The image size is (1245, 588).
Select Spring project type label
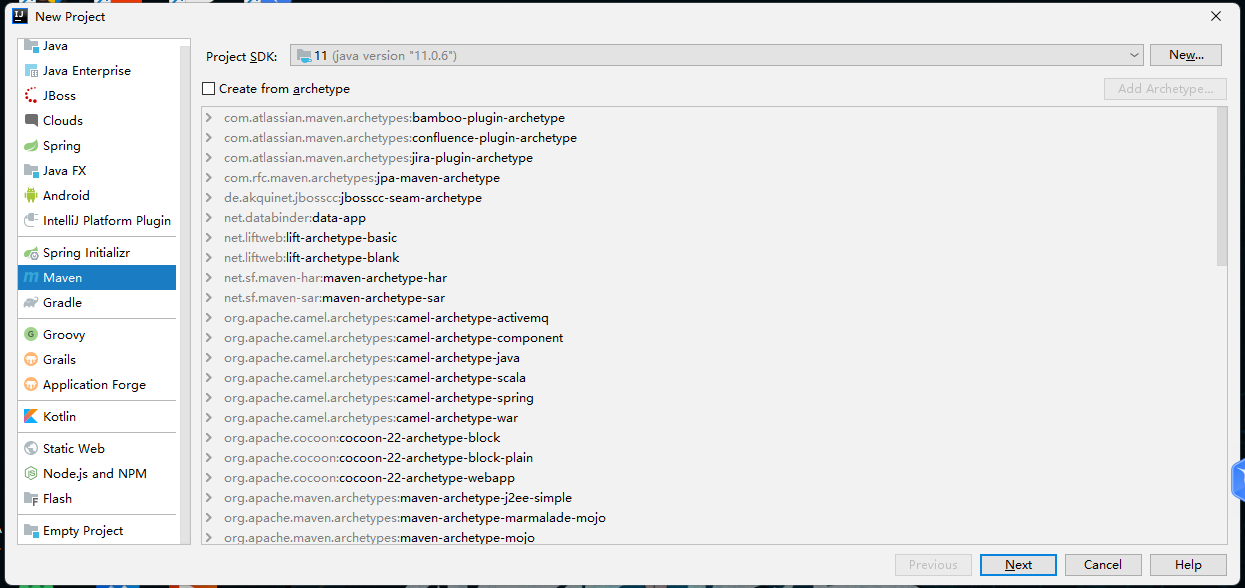(62, 146)
